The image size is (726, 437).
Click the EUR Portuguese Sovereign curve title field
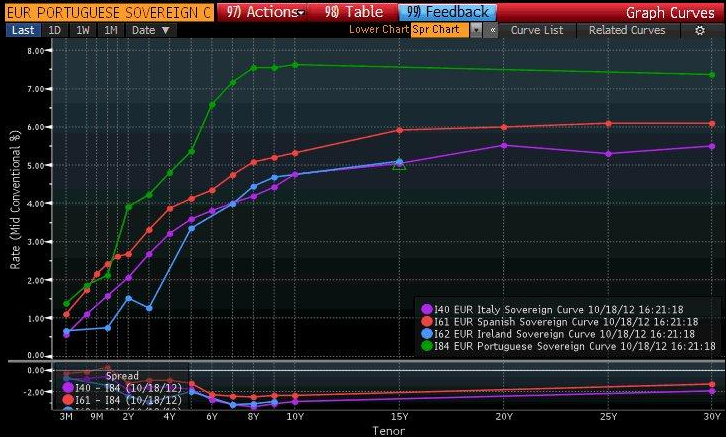point(109,12)
